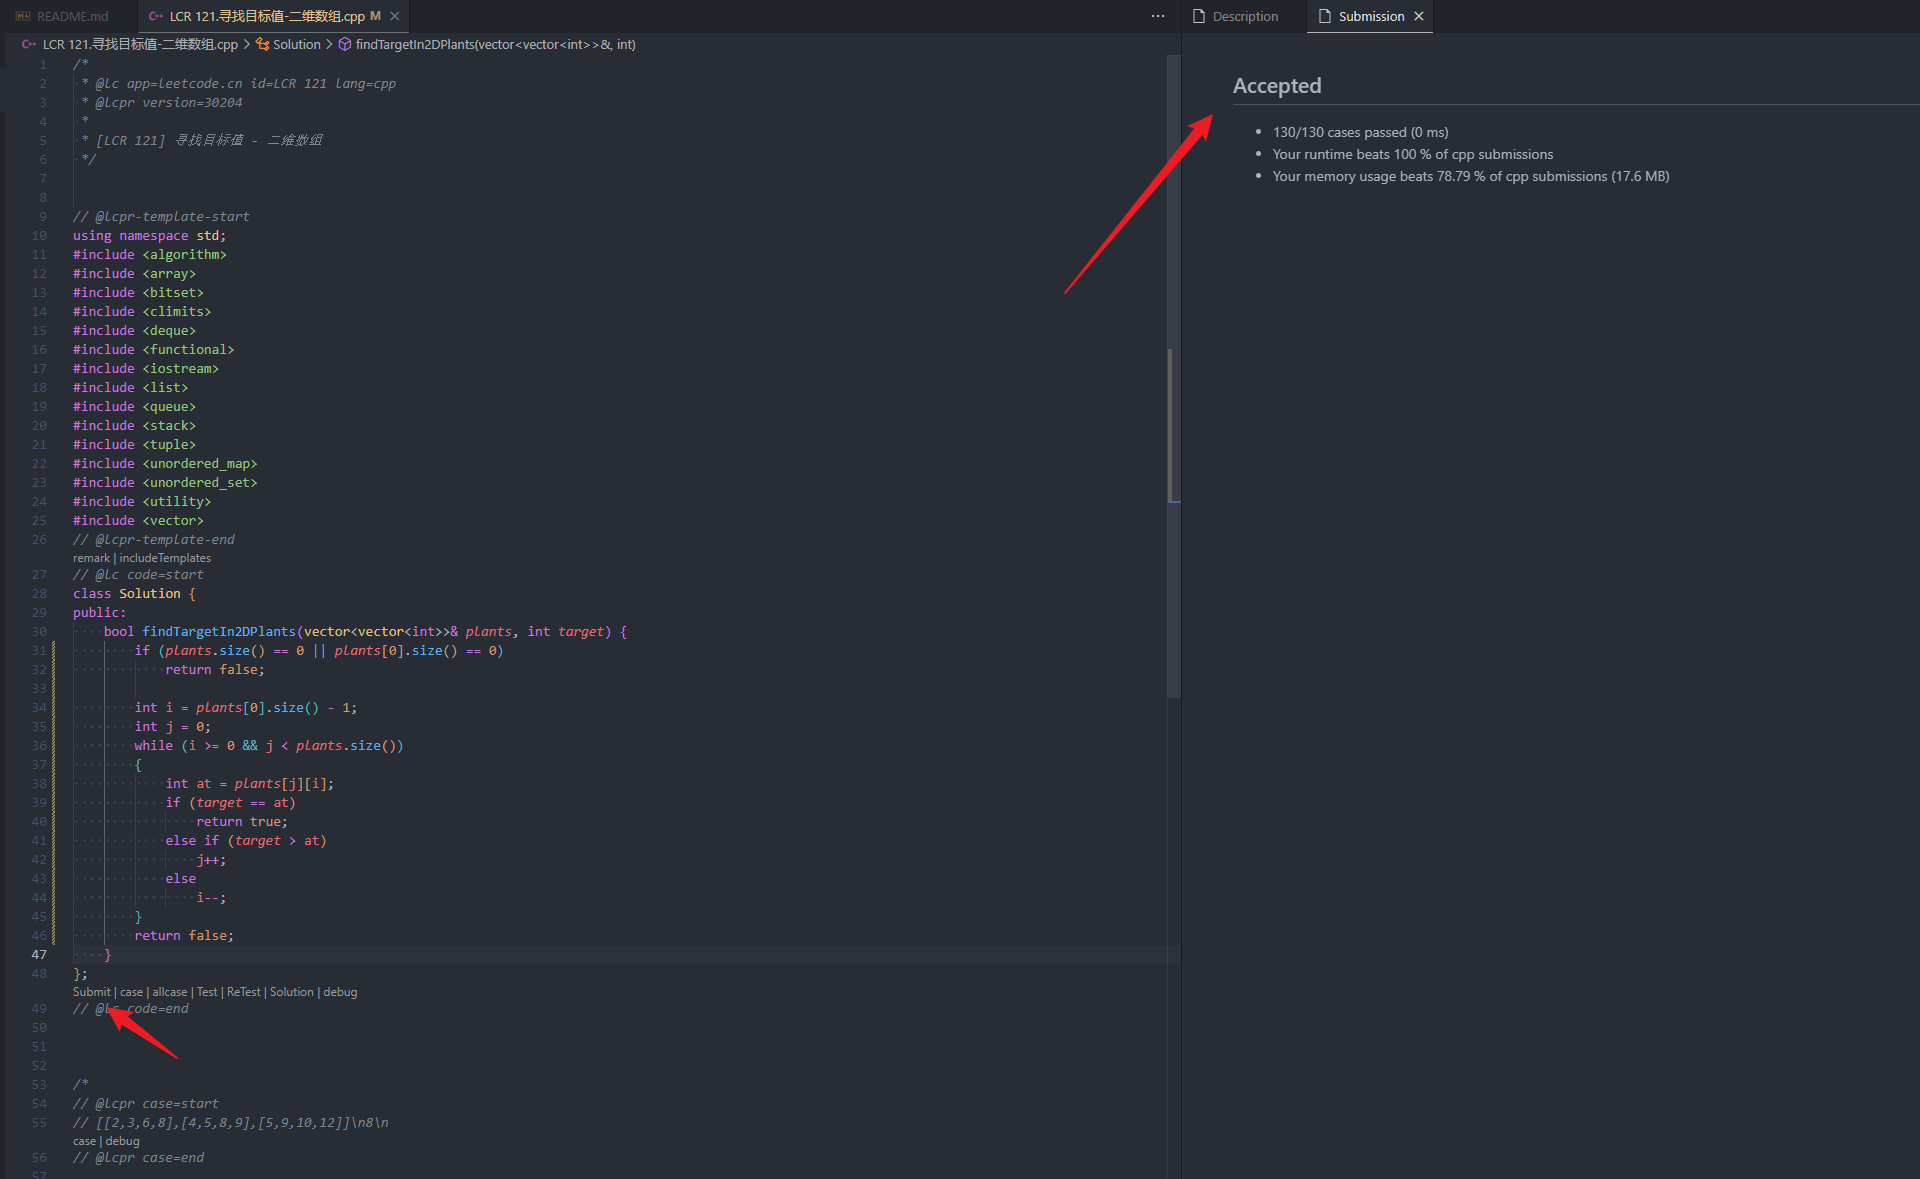Click the findTargetIn2DPlants method icon in the breadcrumb
The image size is (1920, 1179).
[344, 44]
